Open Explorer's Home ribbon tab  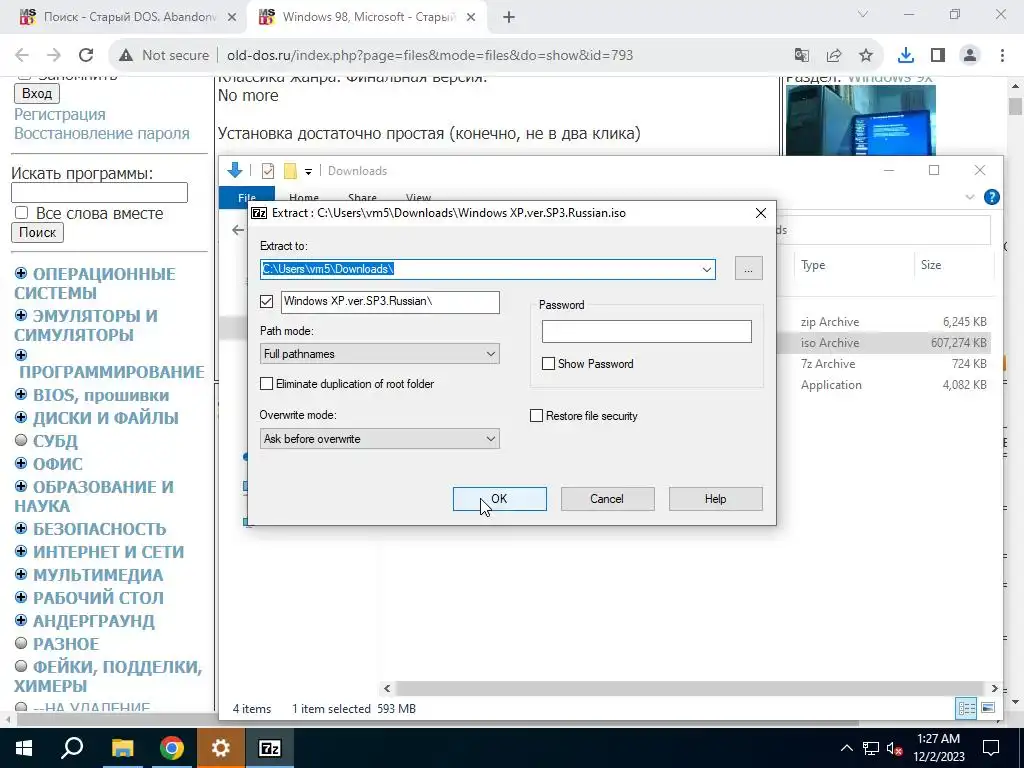click(x=304, y=197)
